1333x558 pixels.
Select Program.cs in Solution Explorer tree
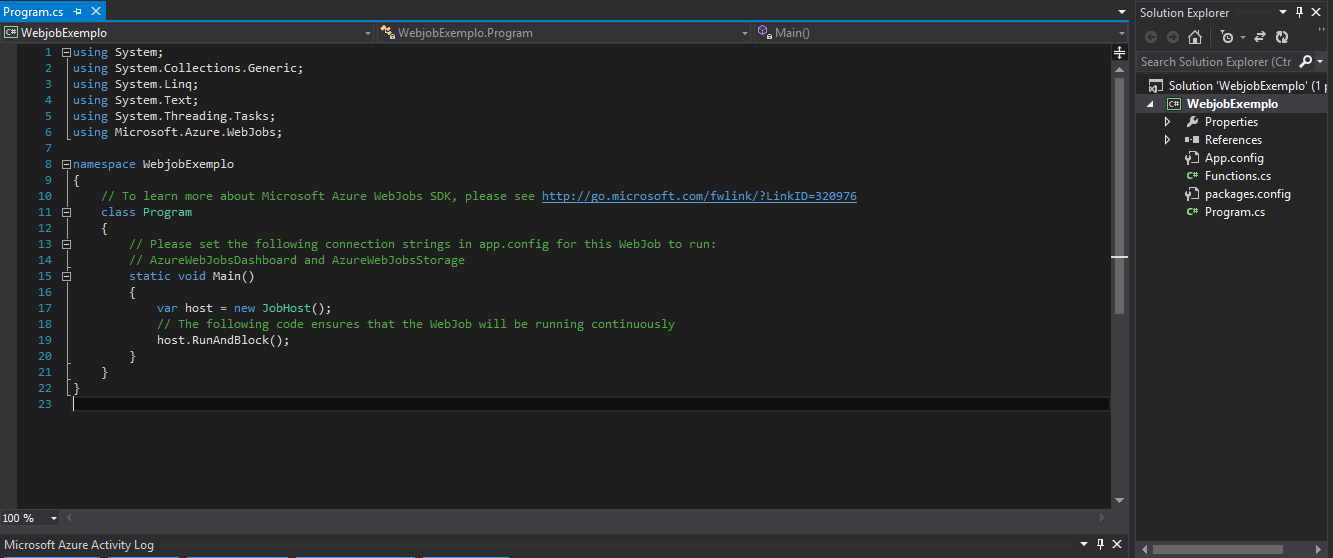click(1234, 212)
